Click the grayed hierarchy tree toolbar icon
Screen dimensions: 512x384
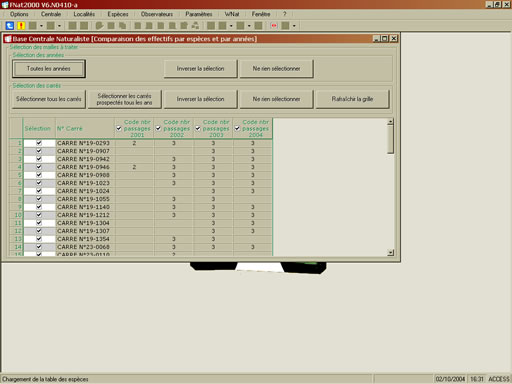click(195, 25)
